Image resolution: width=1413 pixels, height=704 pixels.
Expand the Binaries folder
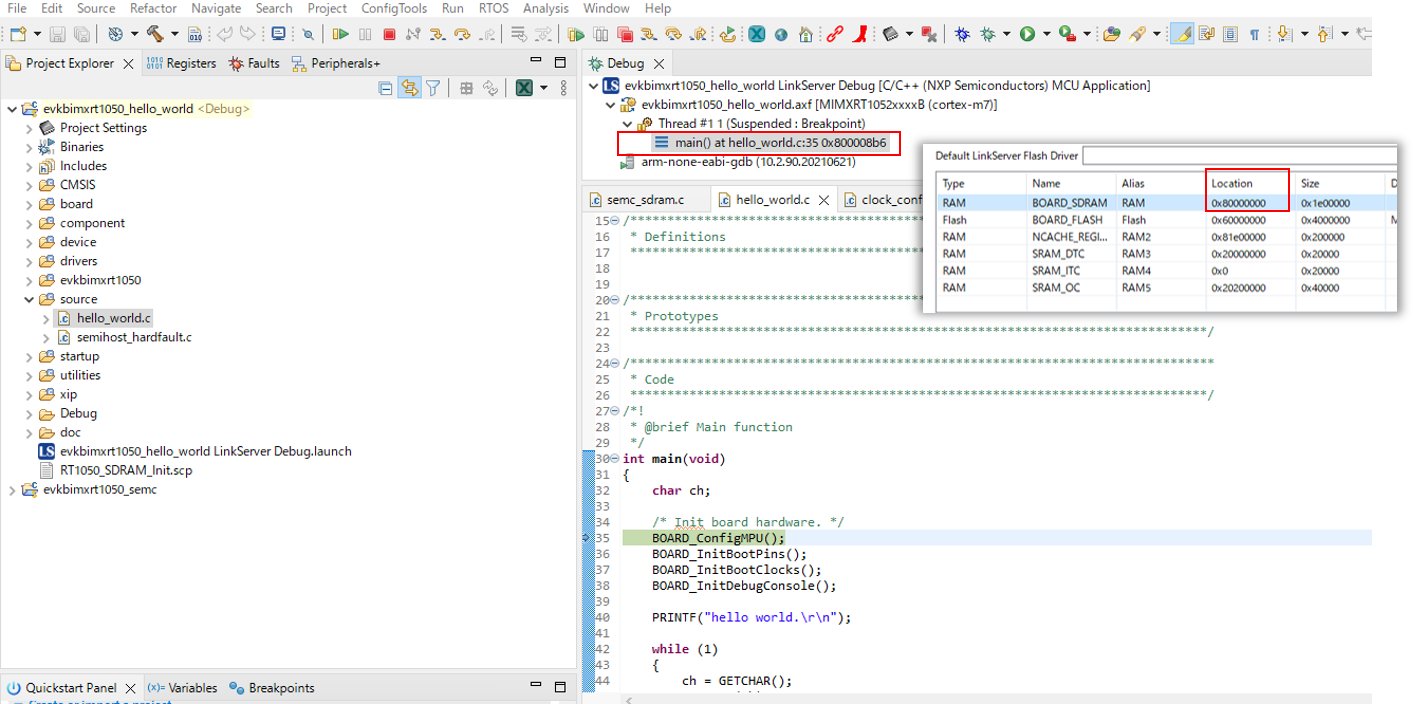tap(29, 147)
